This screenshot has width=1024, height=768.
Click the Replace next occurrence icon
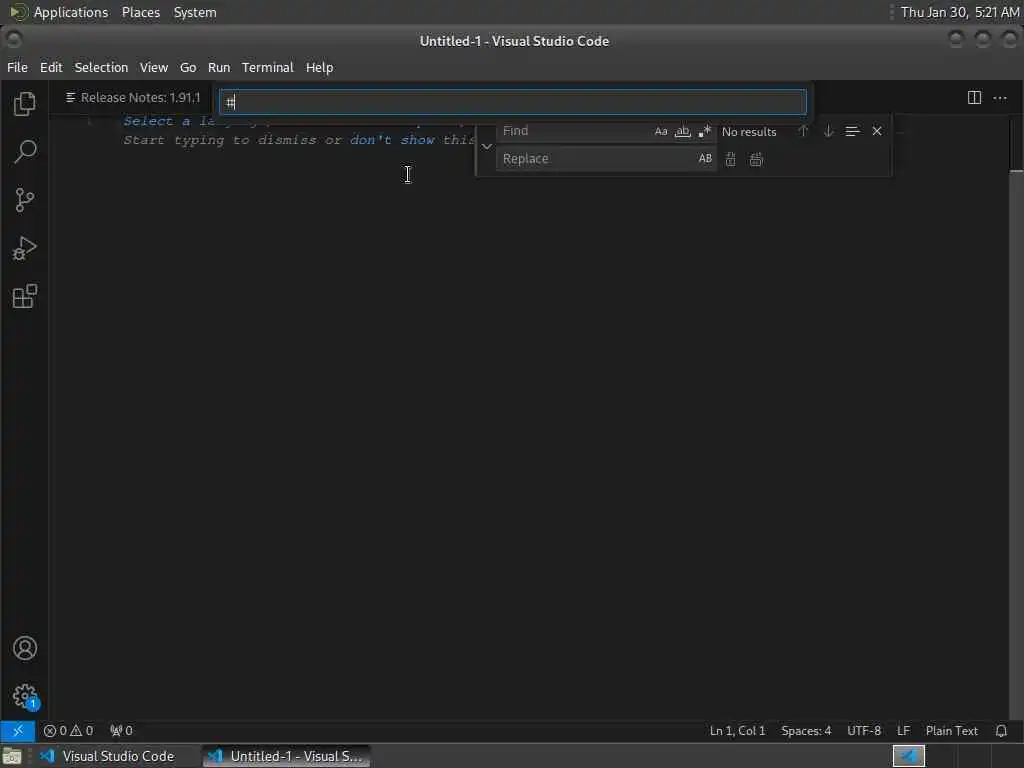[x=730, y=159]
